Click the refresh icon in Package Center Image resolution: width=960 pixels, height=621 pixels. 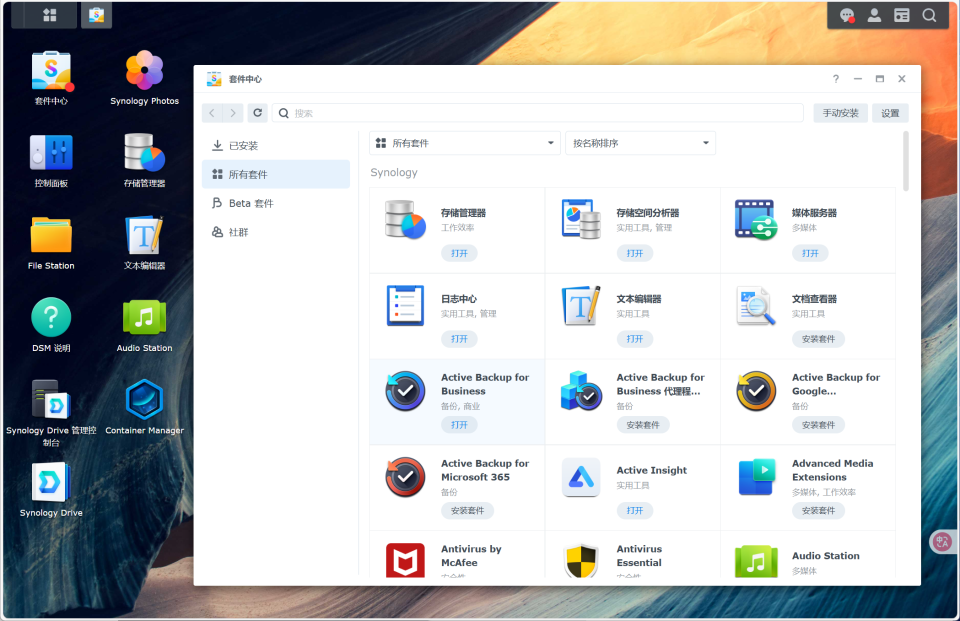coord(258,113)
